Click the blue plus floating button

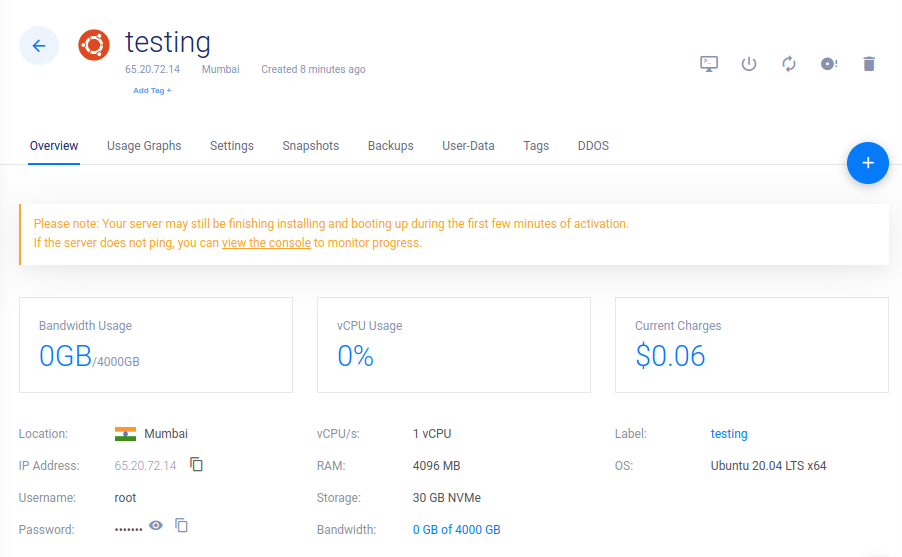(x=867, y=163)
